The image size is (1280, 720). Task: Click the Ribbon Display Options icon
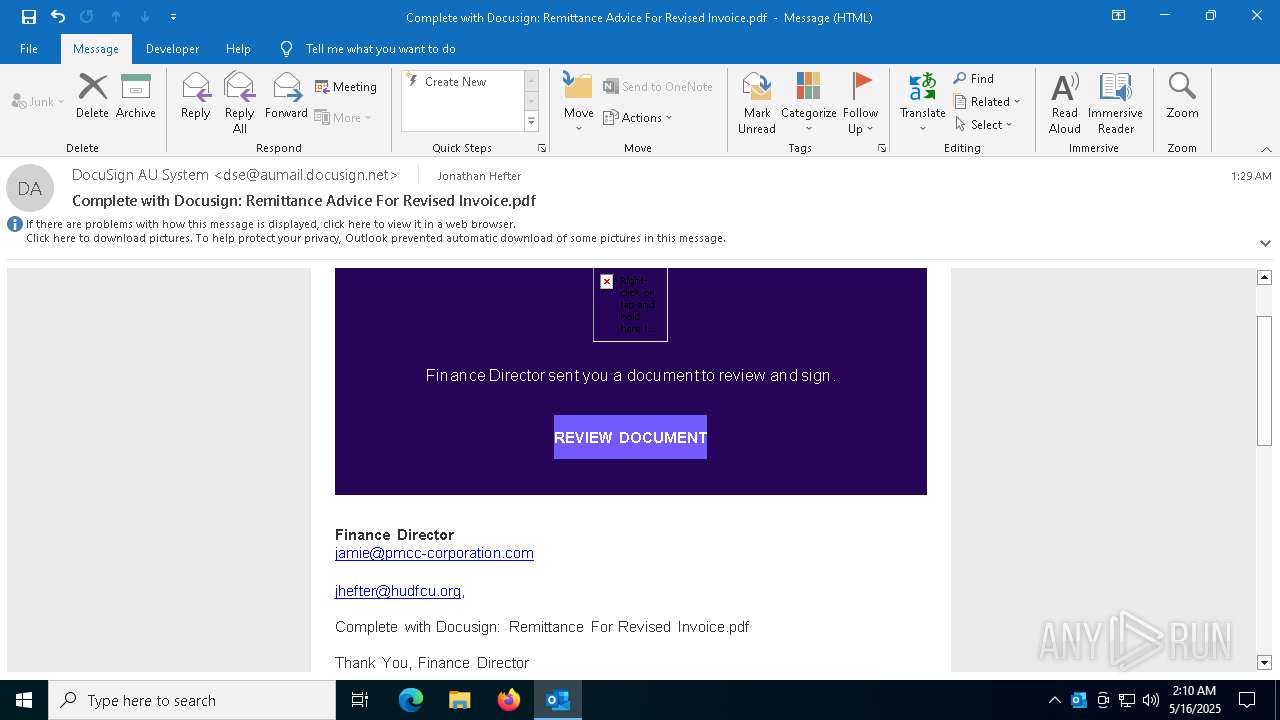1118,16
